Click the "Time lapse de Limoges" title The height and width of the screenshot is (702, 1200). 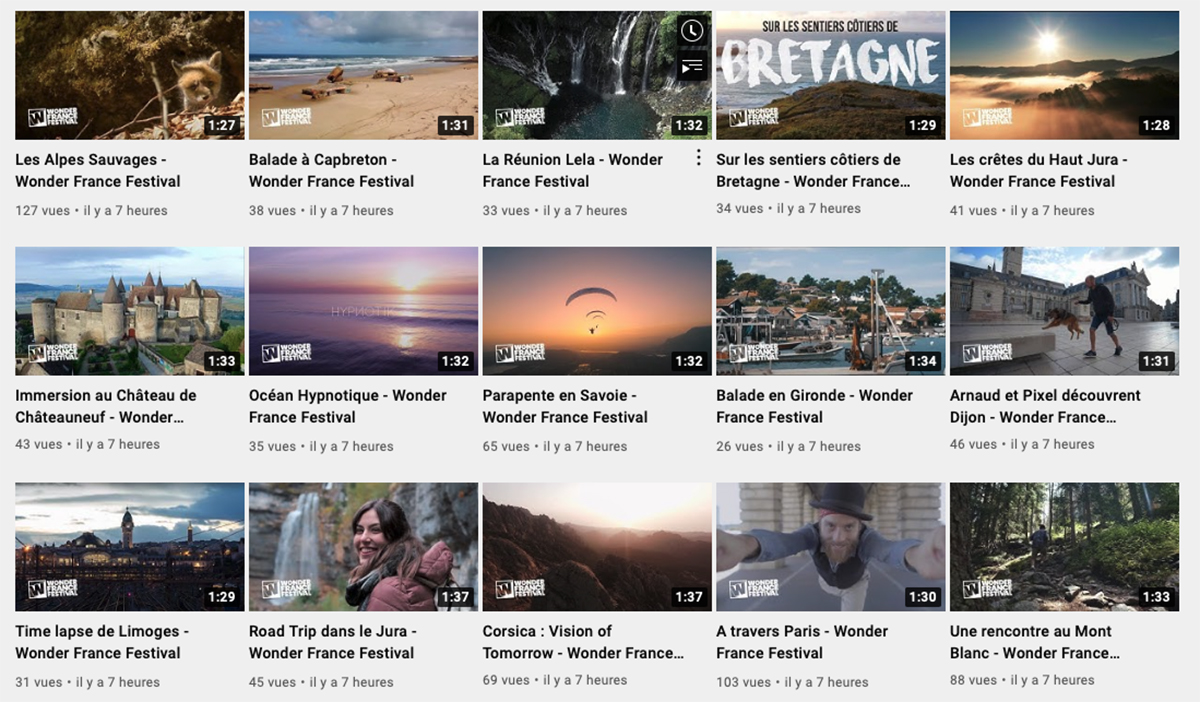pos(102,642)
